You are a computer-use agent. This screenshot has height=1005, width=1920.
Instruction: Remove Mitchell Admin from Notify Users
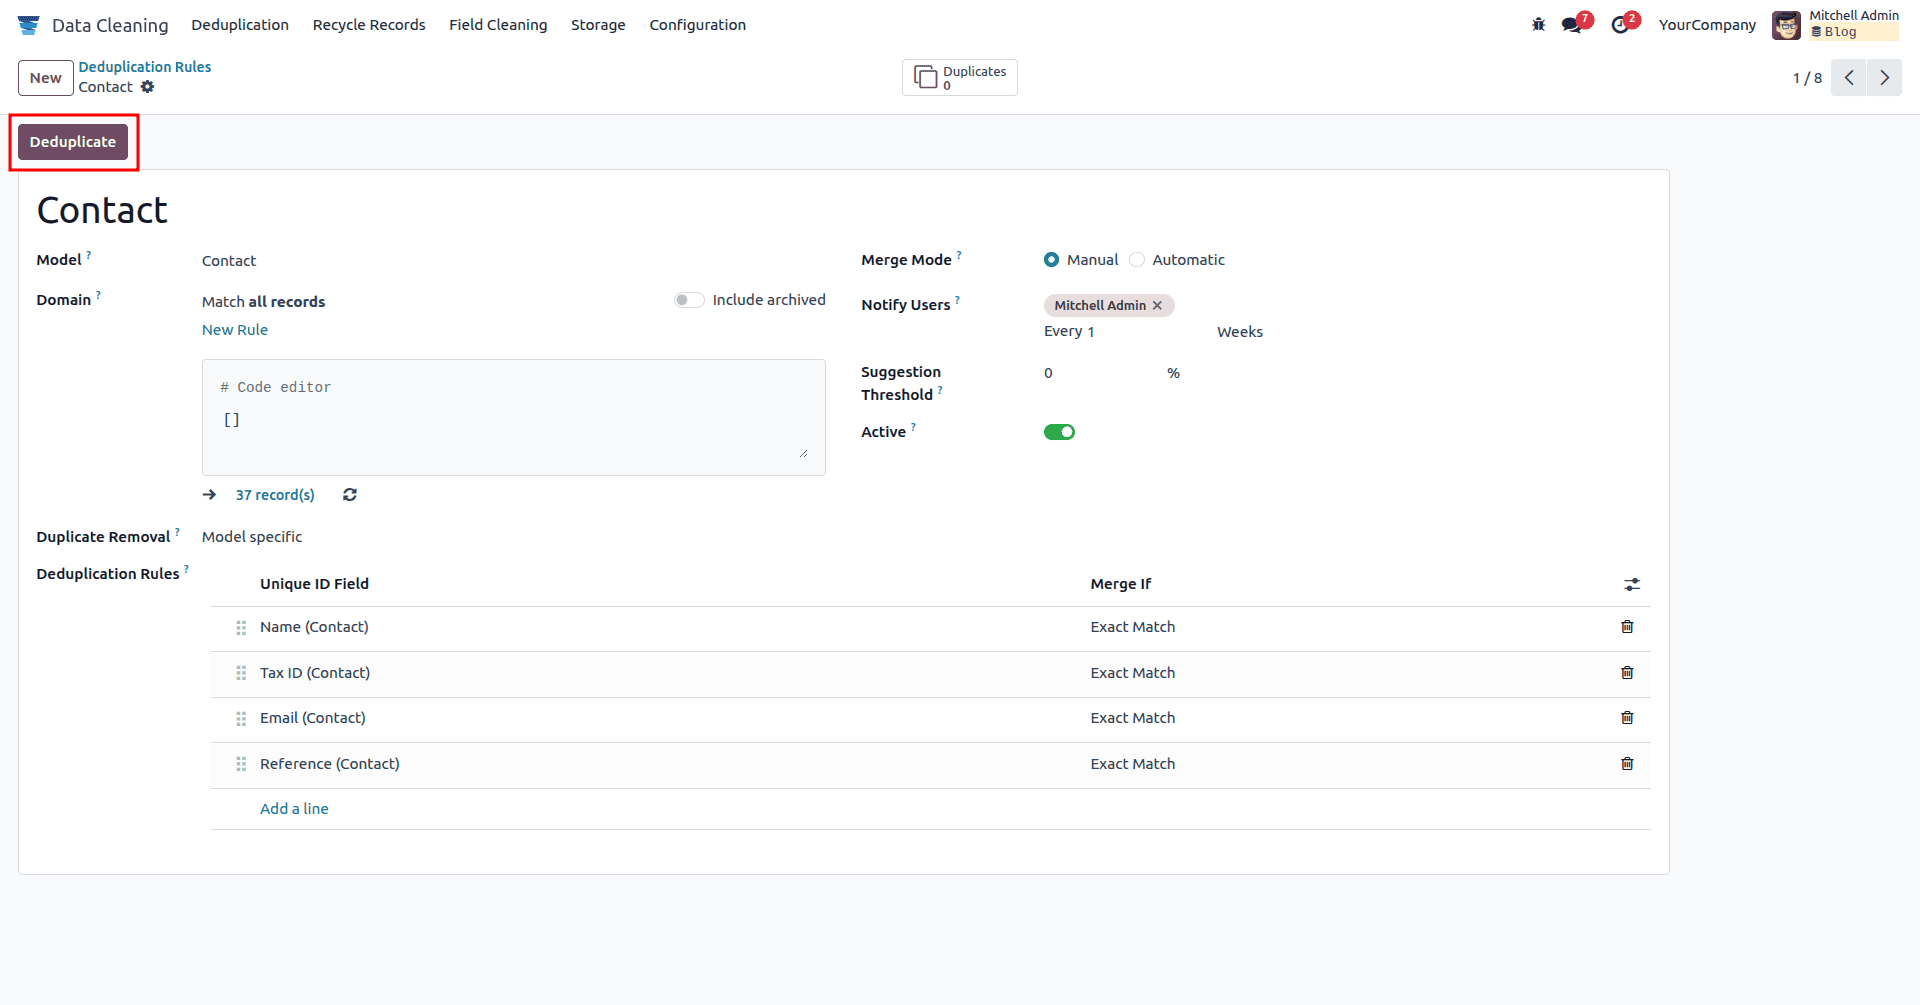pos(1158,305)
